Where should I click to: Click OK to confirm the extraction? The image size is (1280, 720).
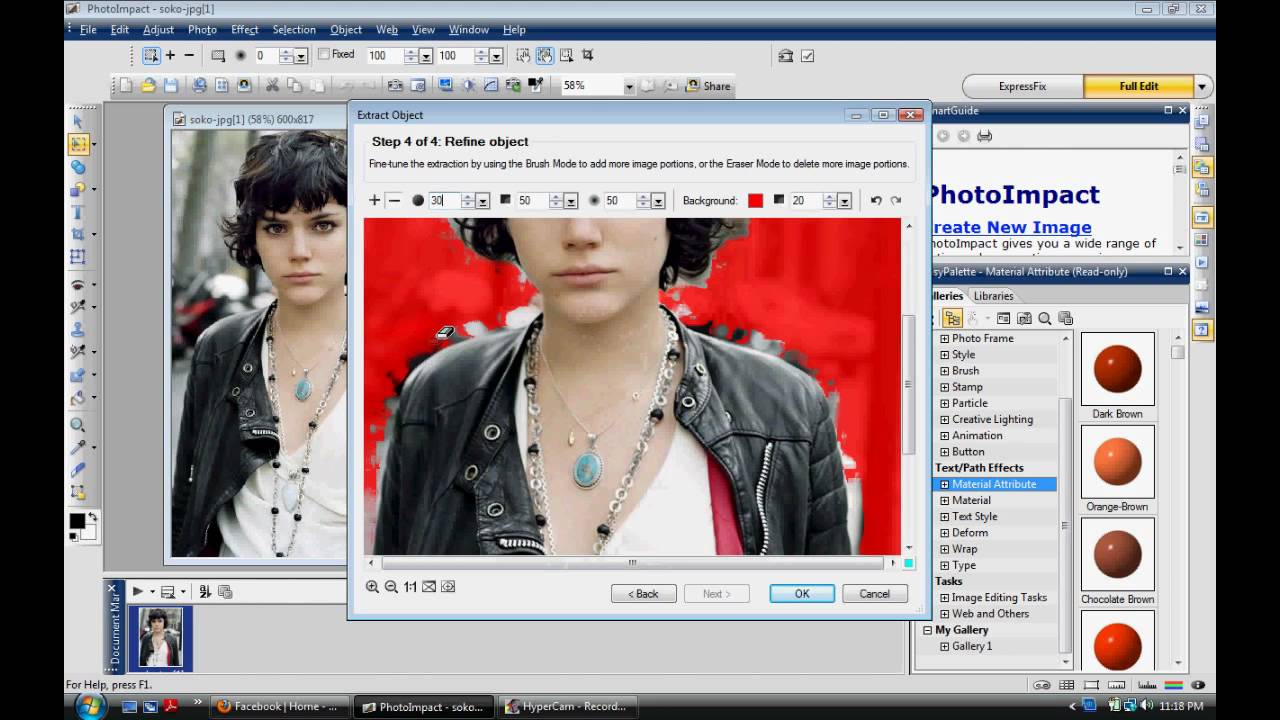pos(800,593)
